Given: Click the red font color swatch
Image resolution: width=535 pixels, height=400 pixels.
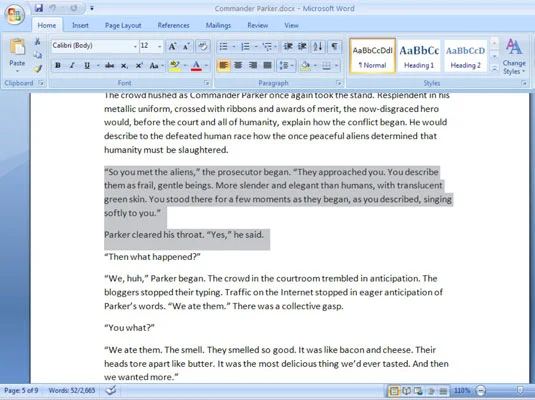Looking at the screenshot, I should 196,66.
